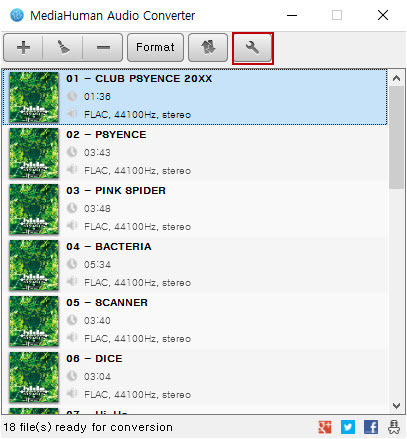This screenshot has width=407, height=439.
Task: Select track 04 – BACTERIA
Action: click(x=195, y=265)
